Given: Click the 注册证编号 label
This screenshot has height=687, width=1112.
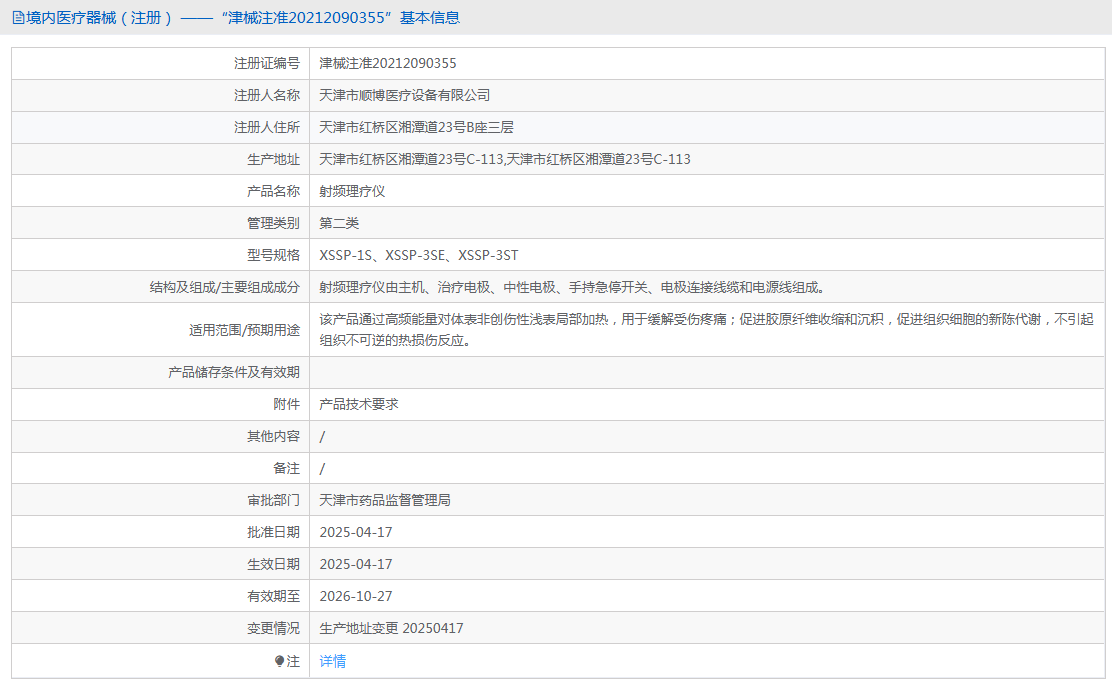Looking at the screenshot, I should point(267,63).
